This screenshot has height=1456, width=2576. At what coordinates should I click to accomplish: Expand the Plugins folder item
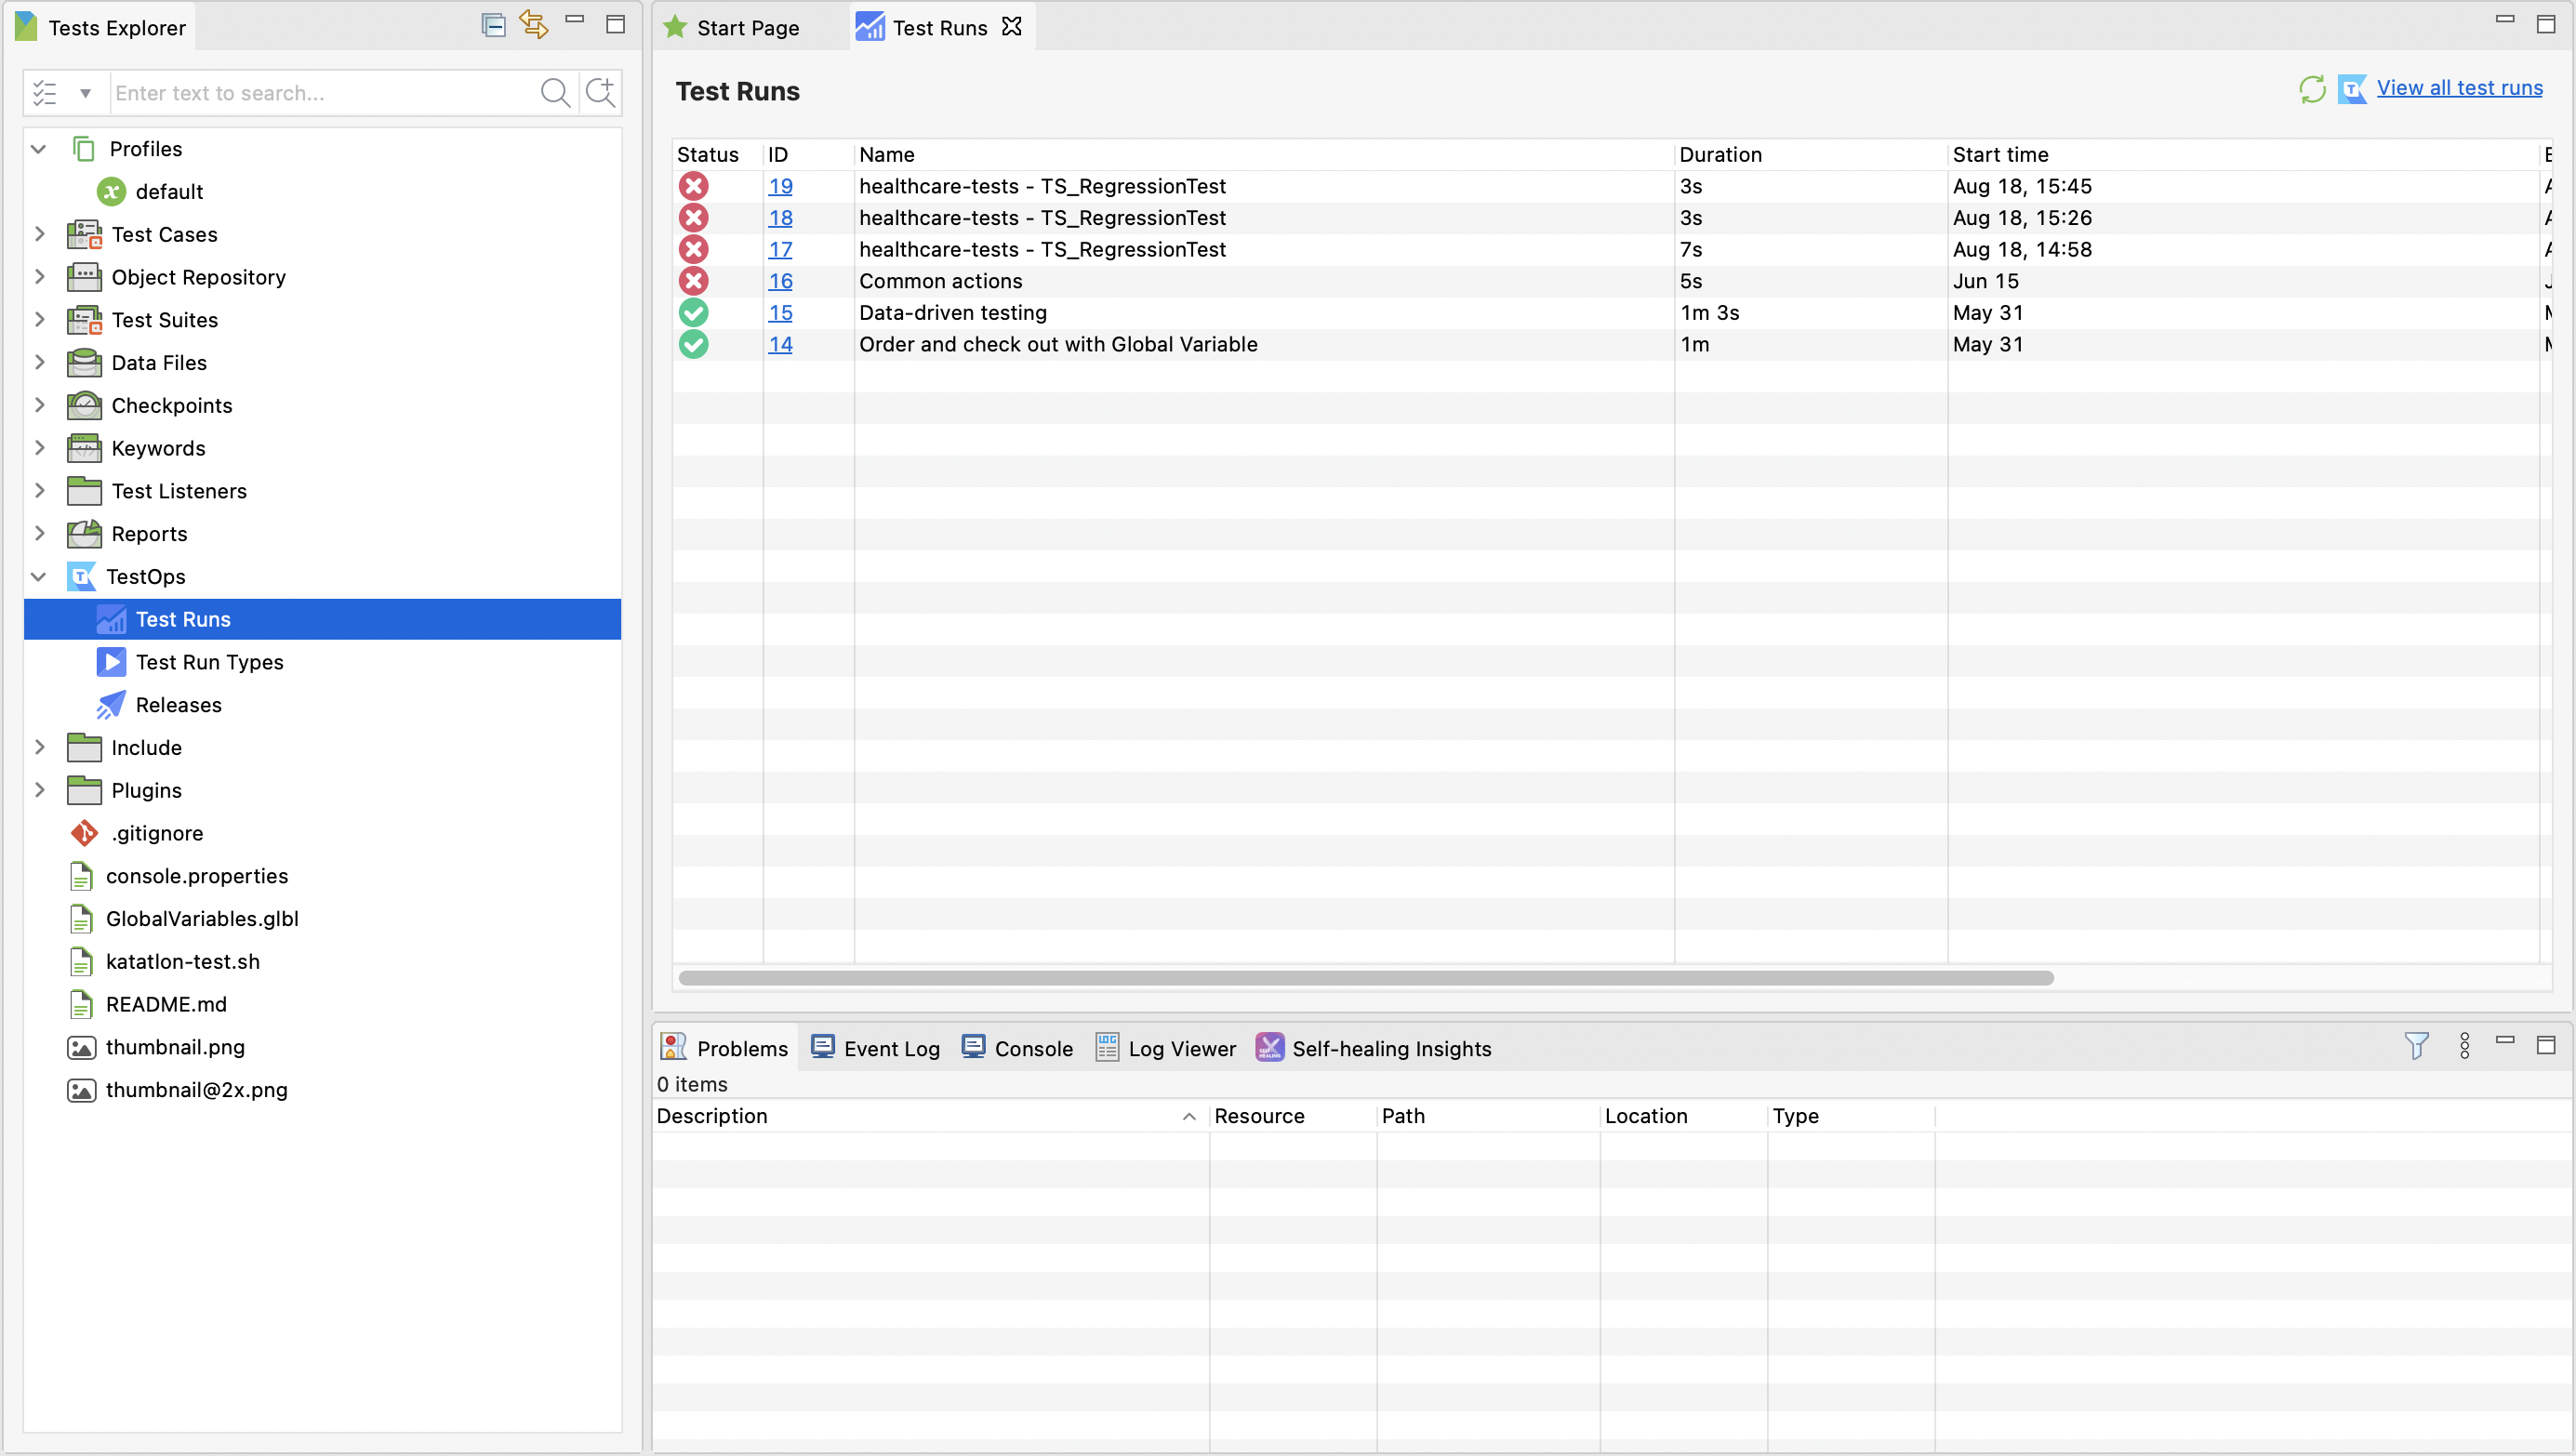39,789
